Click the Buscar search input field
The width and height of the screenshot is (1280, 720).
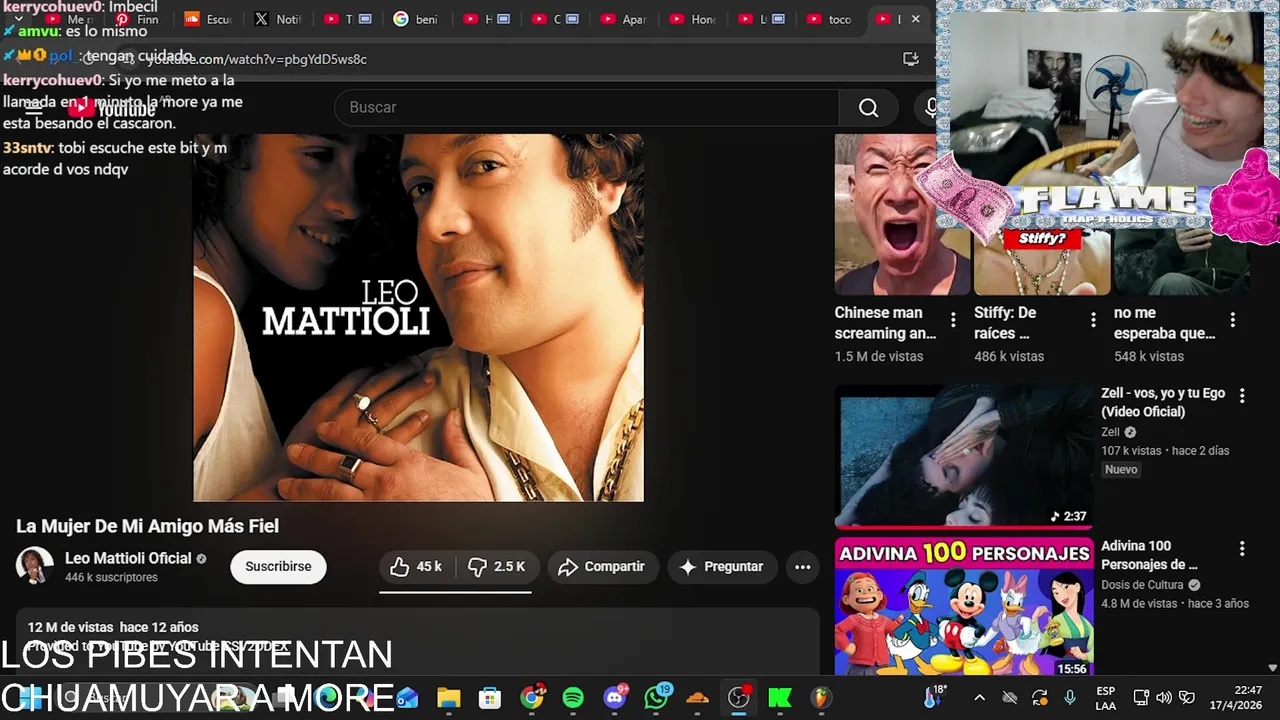pos(587,107)
